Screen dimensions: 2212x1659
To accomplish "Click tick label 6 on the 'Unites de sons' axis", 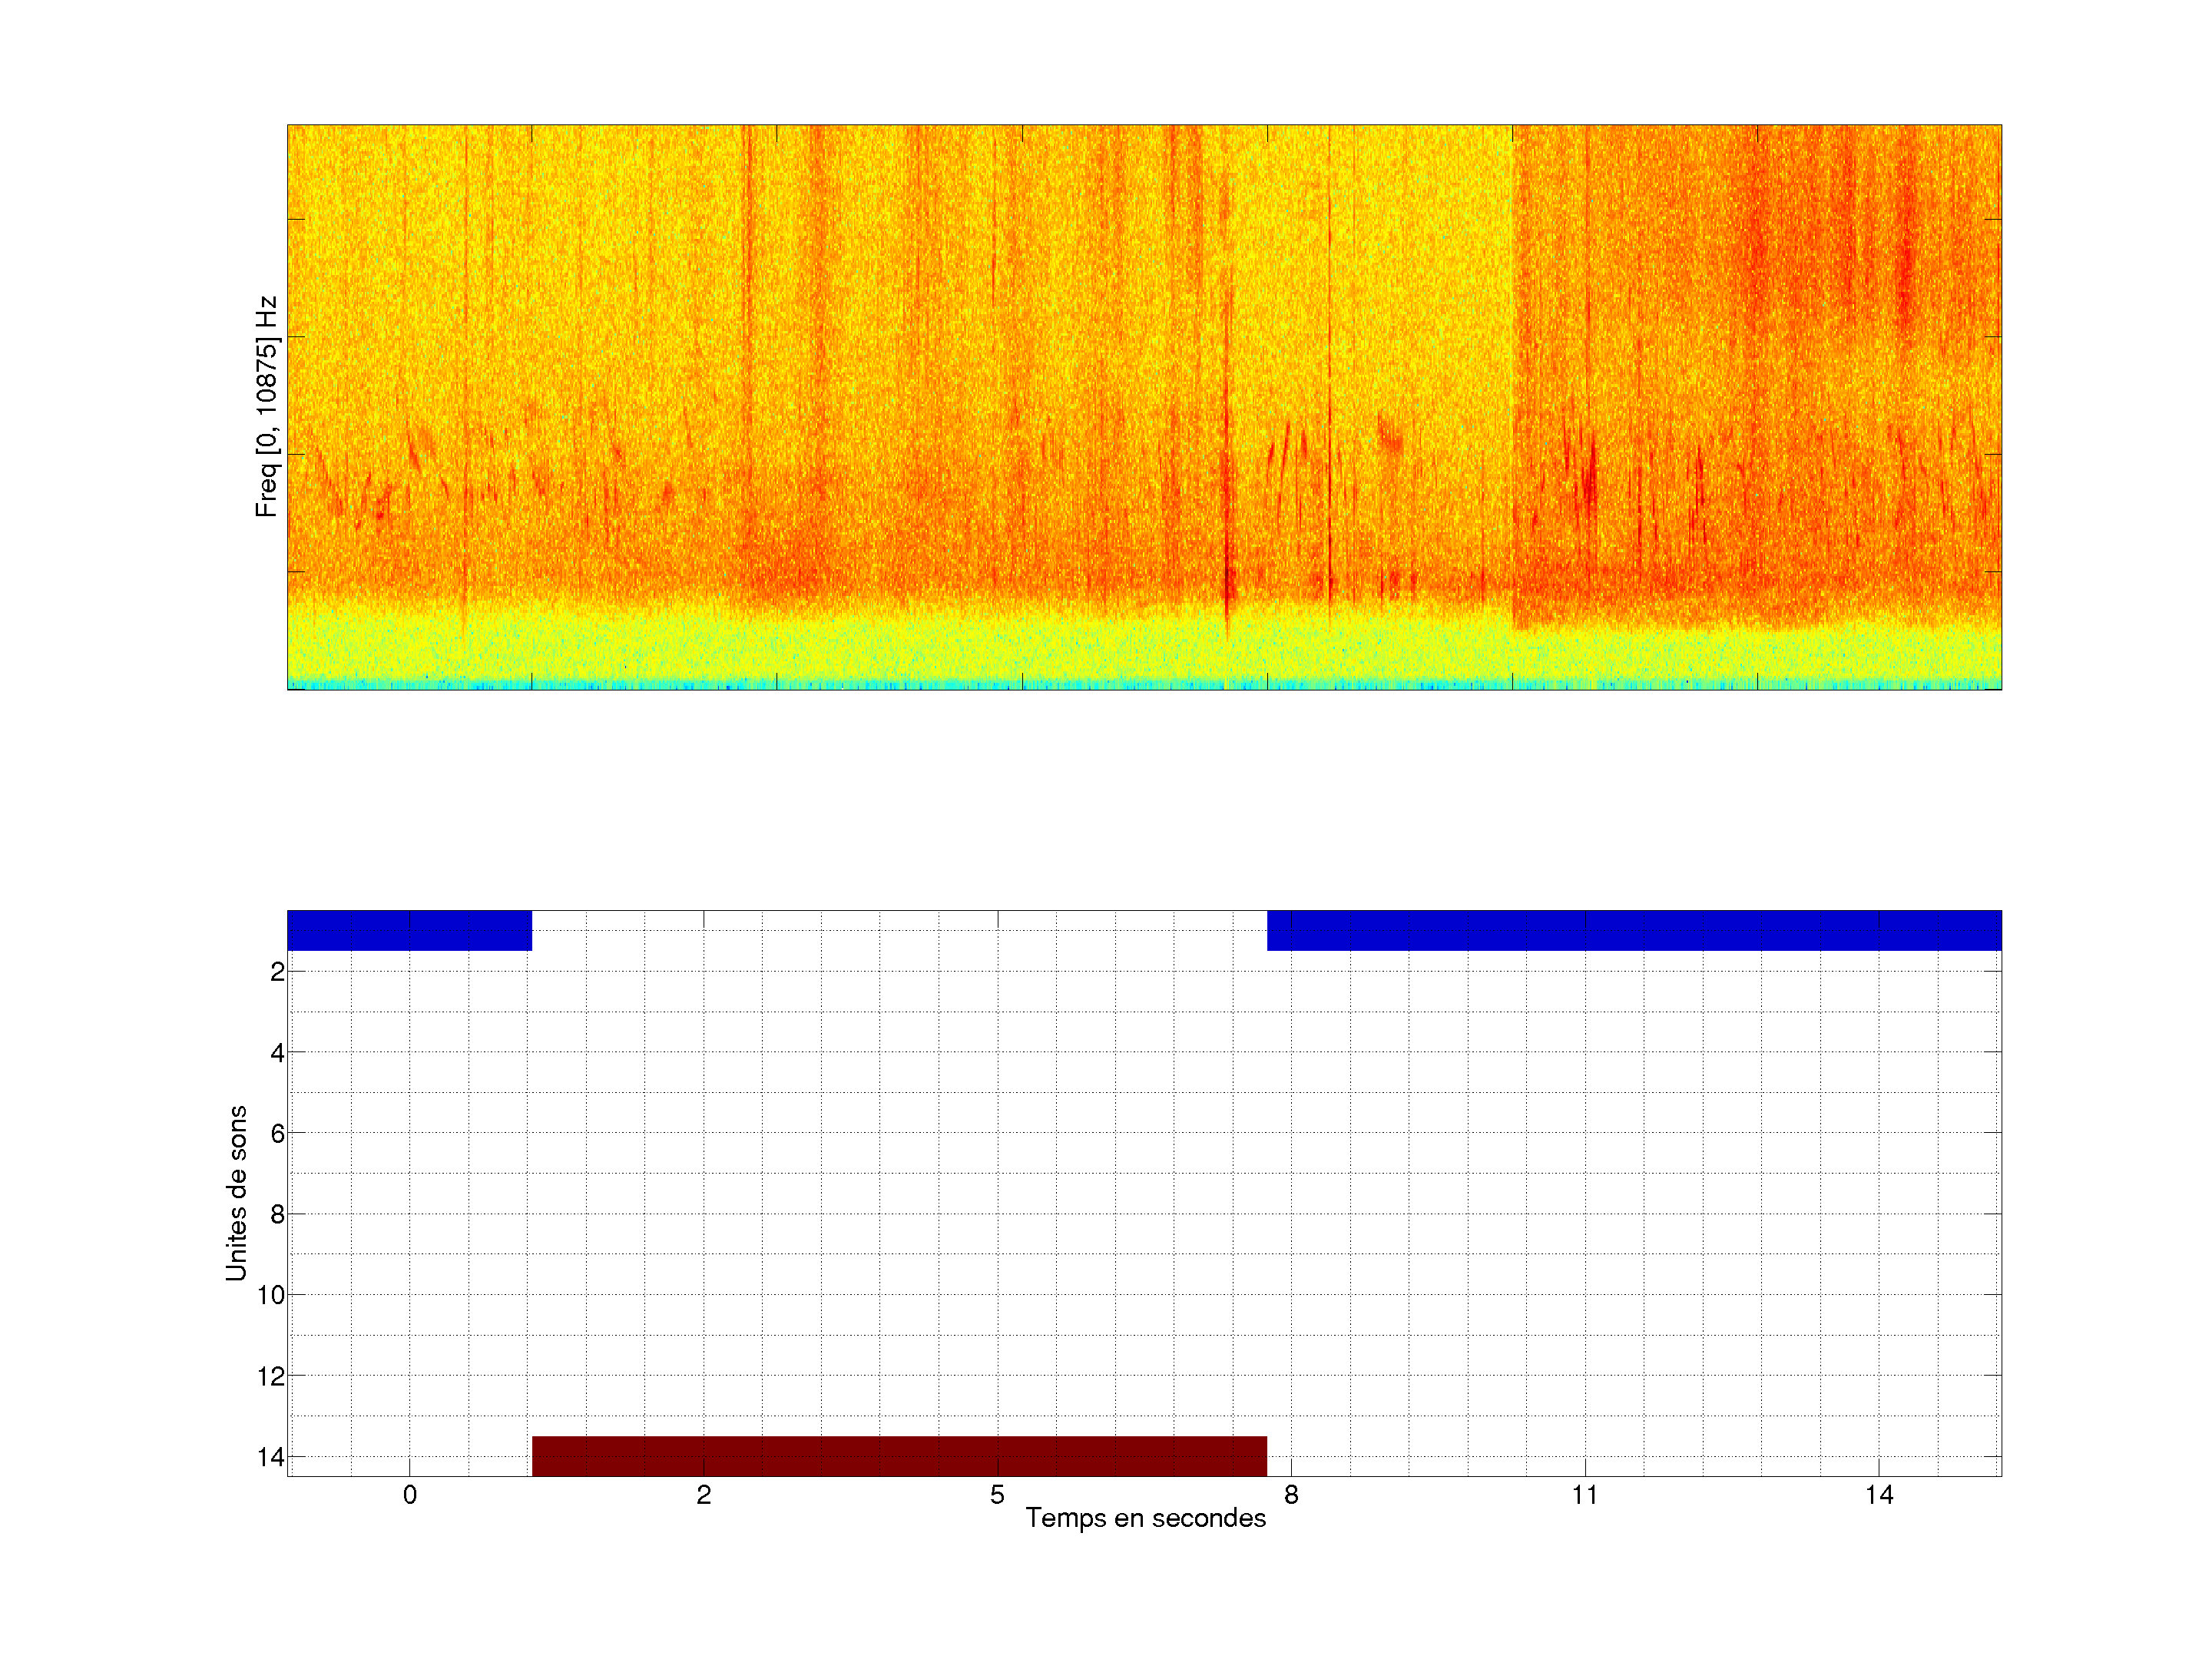I will (x=277, y=1133).
